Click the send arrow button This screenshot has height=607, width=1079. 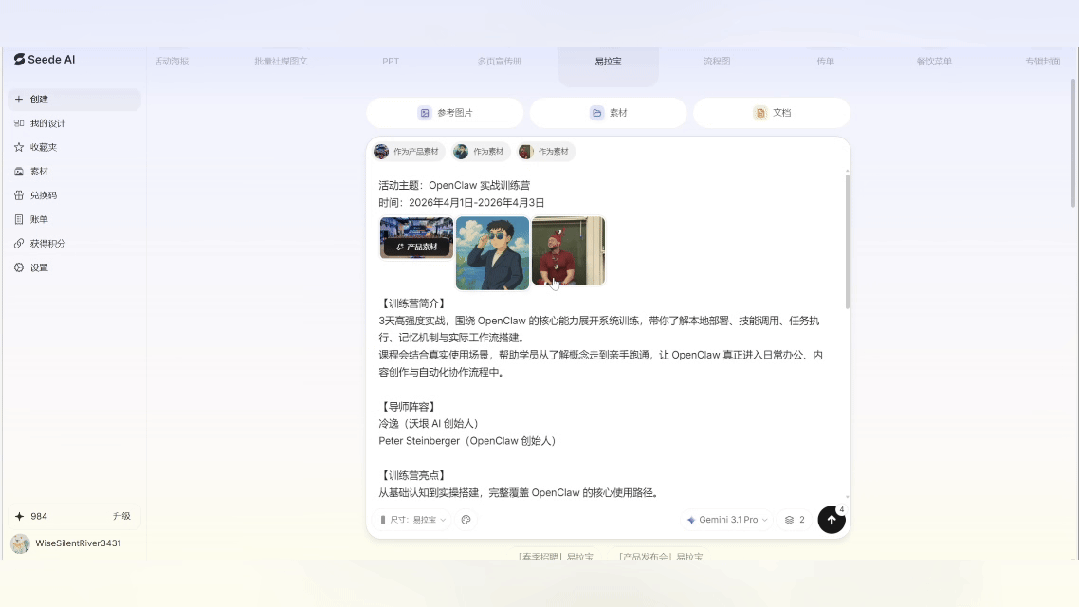click(831, 520)
